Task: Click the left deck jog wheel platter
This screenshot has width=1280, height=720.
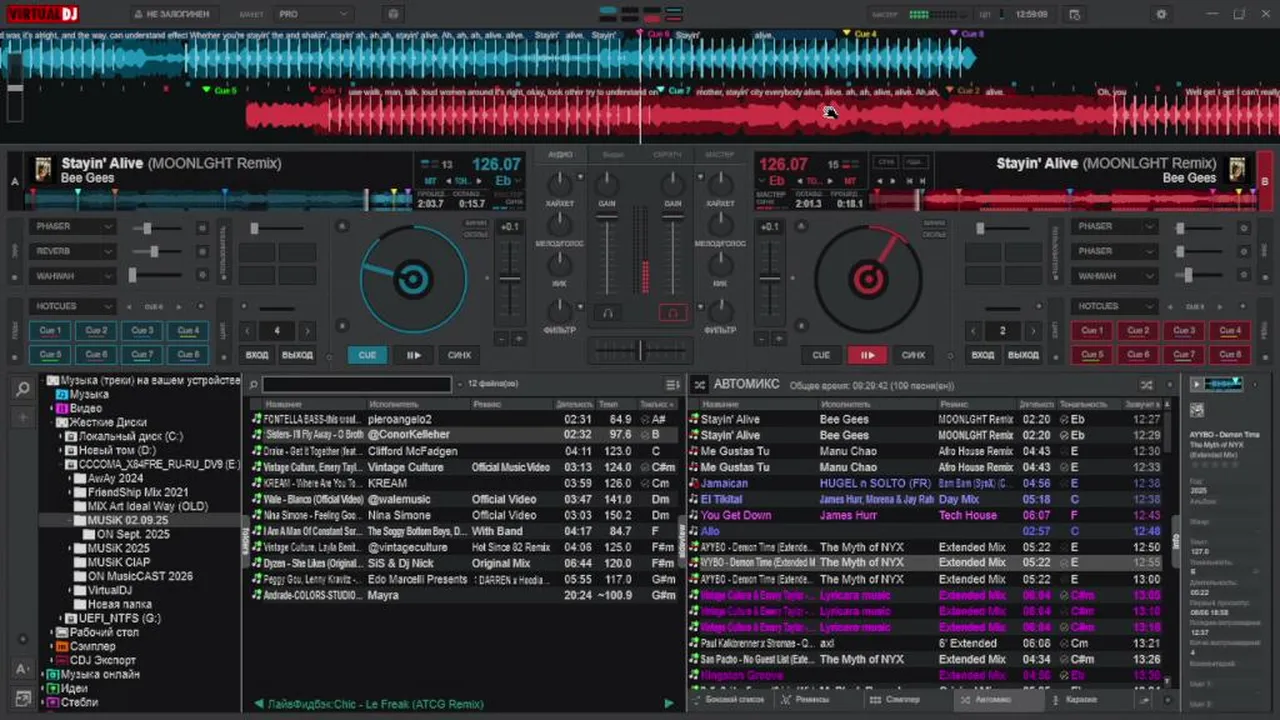Action: (x=413, y=279)
